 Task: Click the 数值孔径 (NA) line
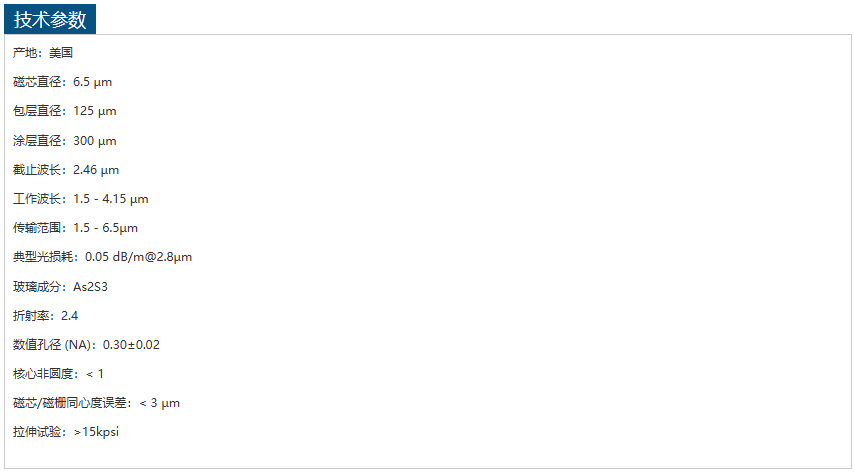click(86, 345)
